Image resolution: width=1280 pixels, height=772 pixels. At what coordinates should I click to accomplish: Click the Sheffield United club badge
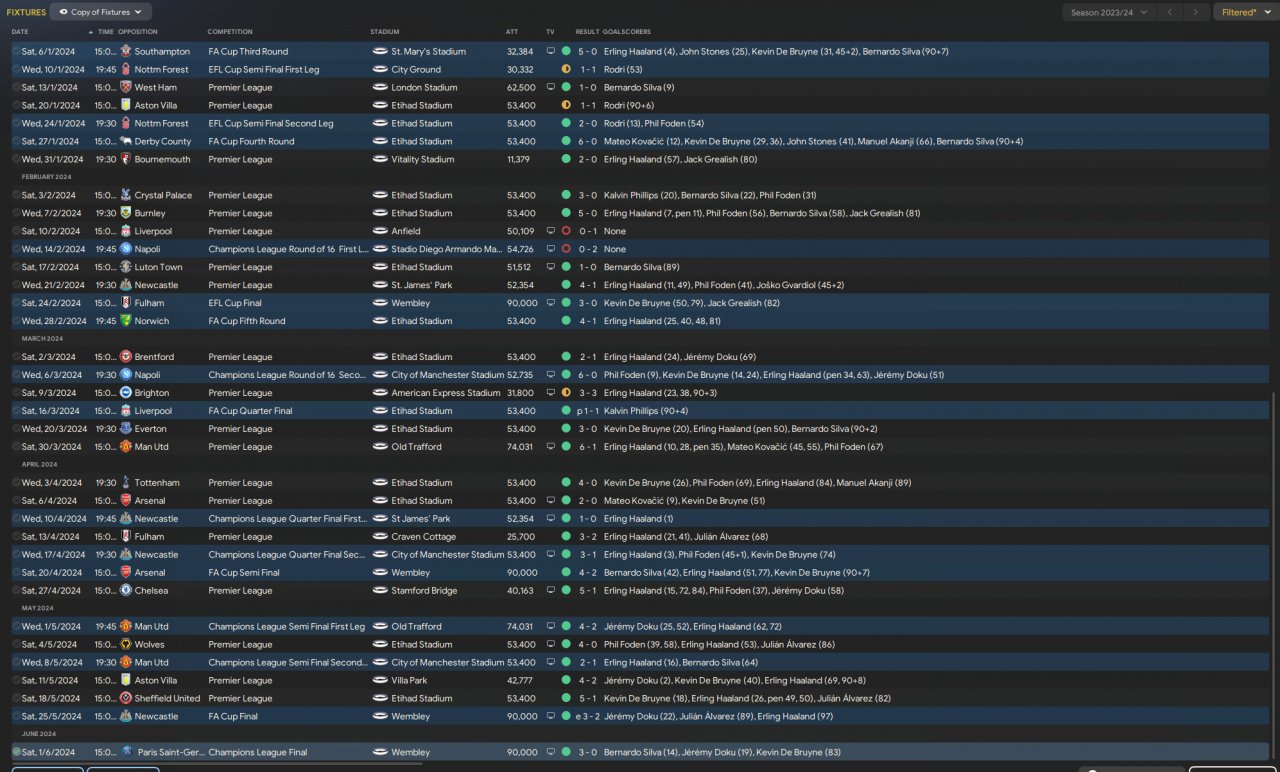click(x=126, y=699)
